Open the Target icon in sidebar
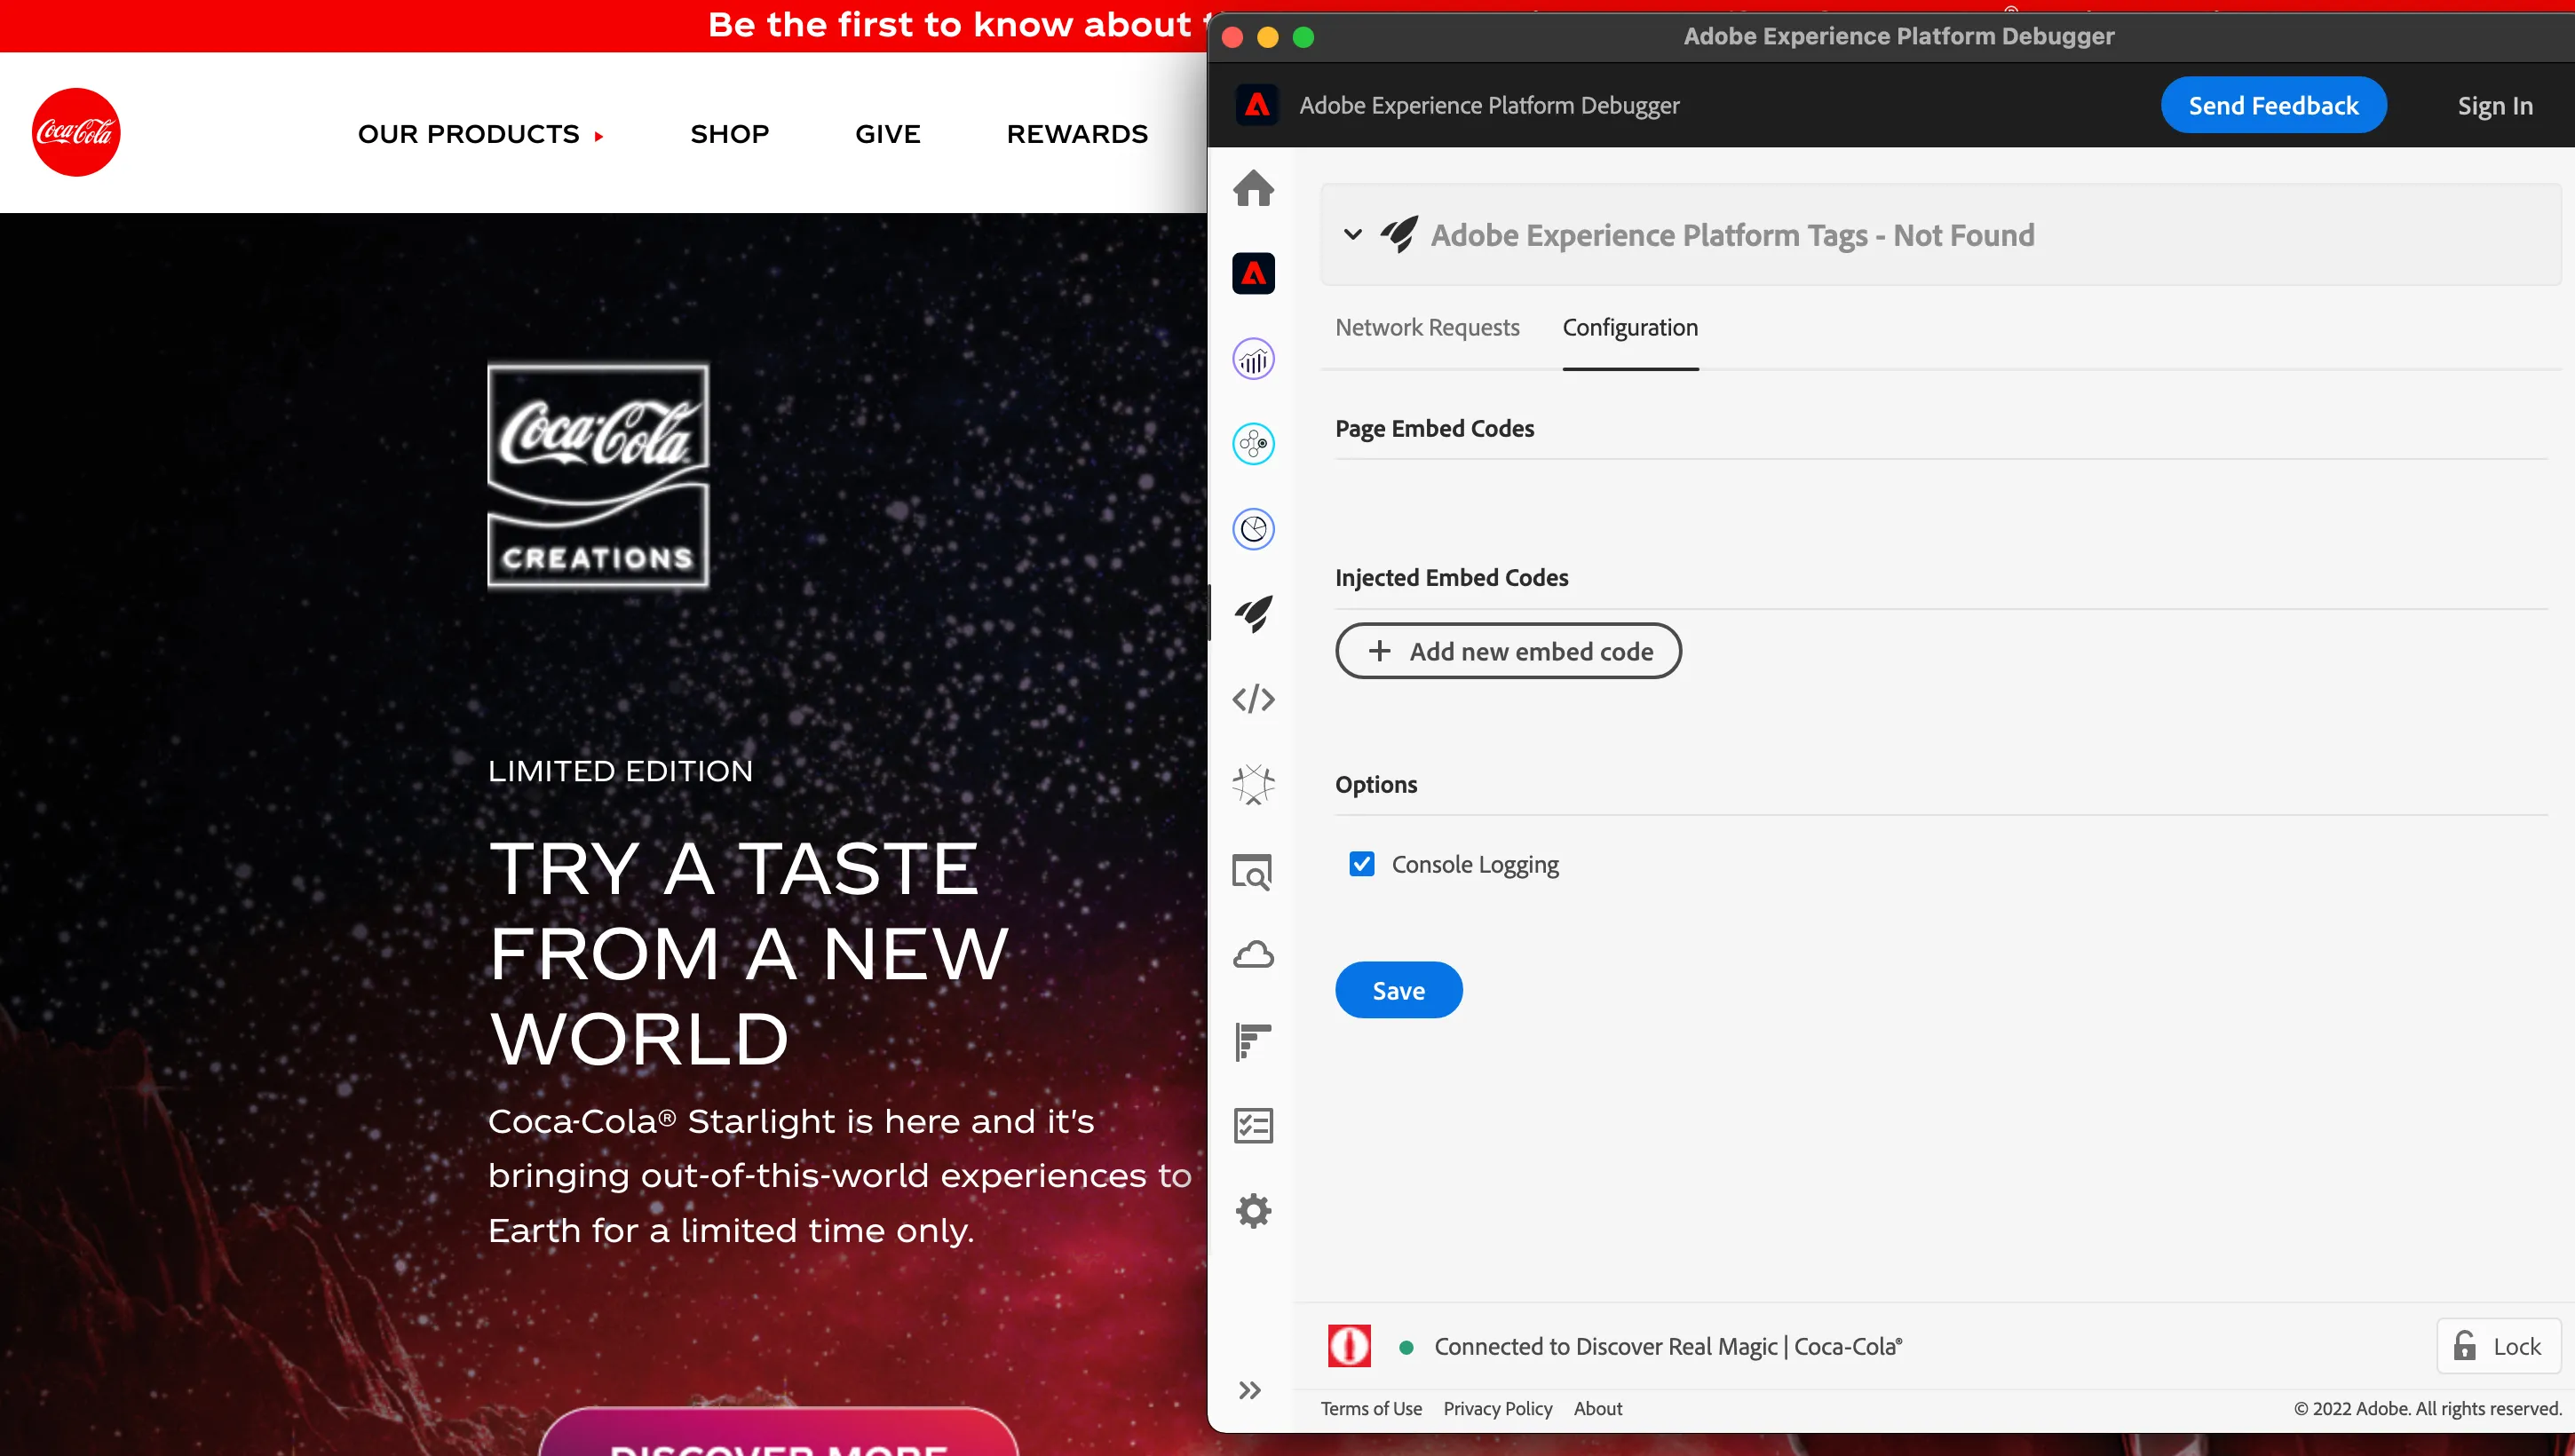The height and width of the screenshot is (1456, 2575). coord(1253,444)
